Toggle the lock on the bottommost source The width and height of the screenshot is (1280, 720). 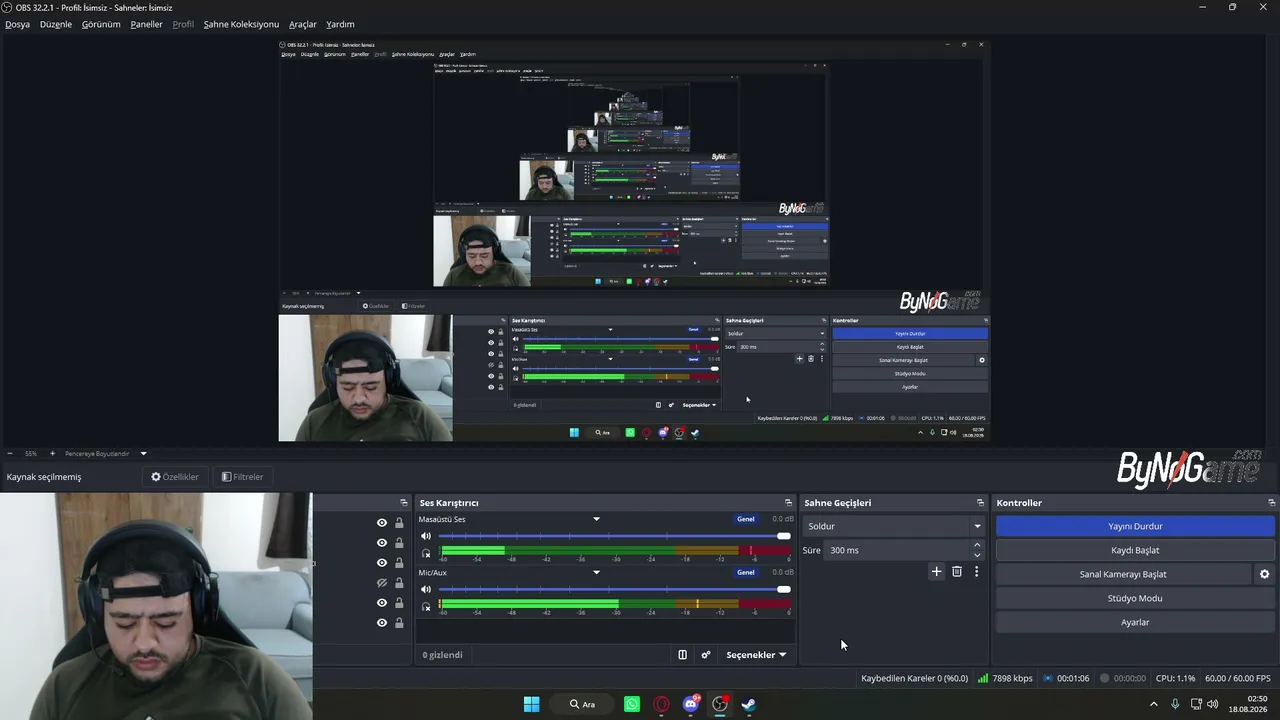click(399, 623)
